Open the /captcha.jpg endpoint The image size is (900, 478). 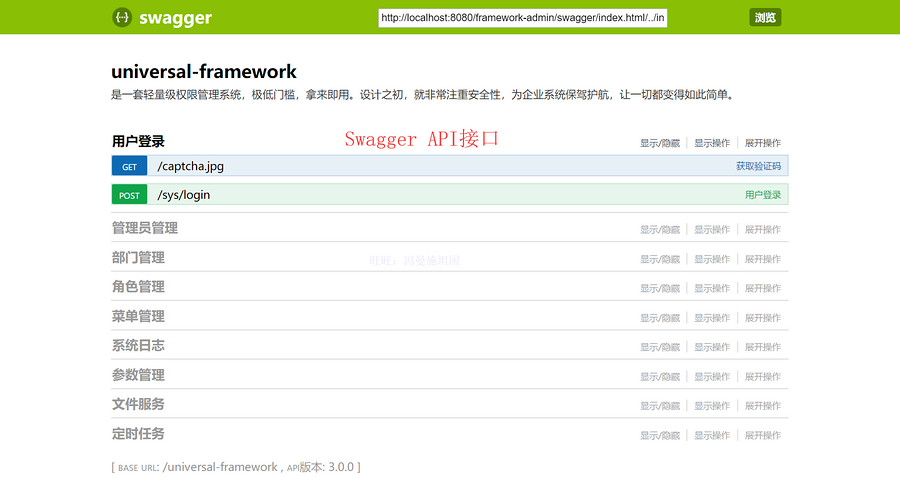click(x=191, y=166)
